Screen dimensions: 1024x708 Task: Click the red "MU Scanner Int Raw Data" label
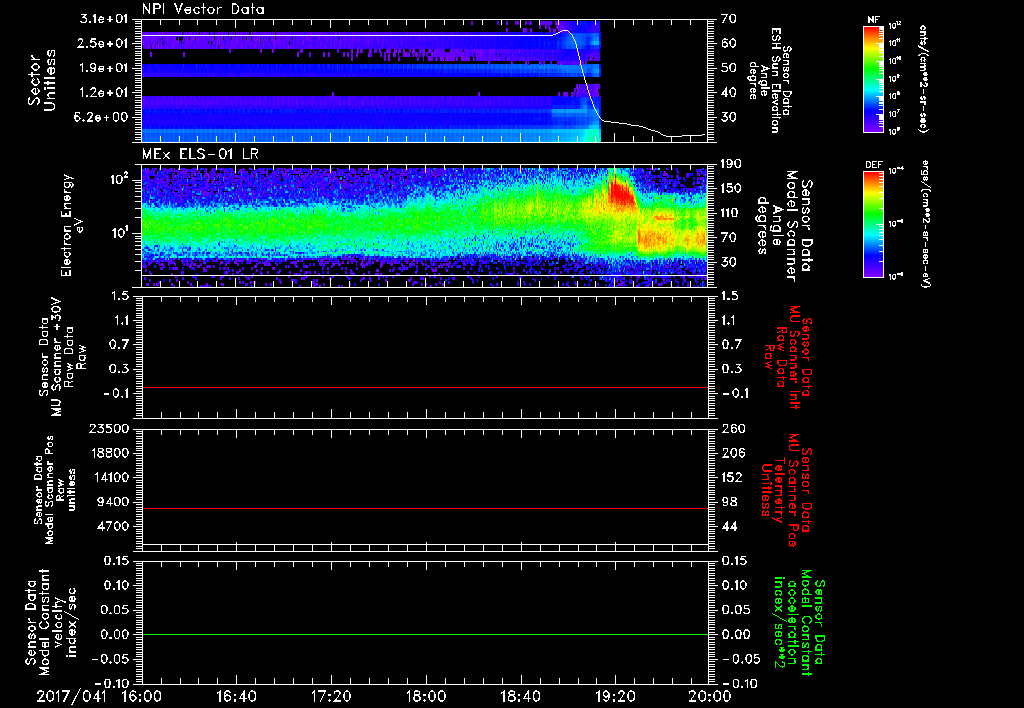pyautogui.click(x=786, y=358)
